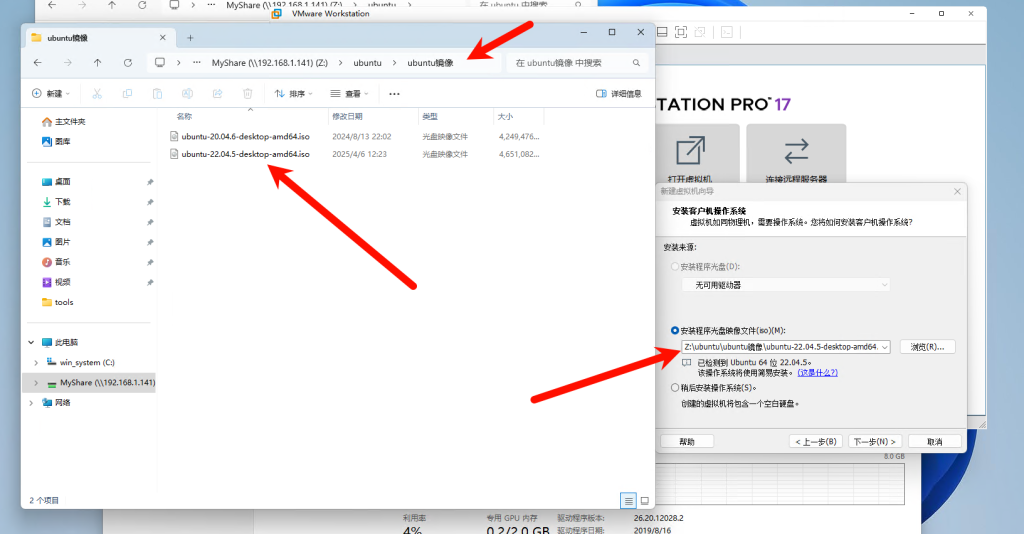Click < 上一步(B) in the wizard
The height and width of the screenshot is (534, 1024).
(816, 441)
